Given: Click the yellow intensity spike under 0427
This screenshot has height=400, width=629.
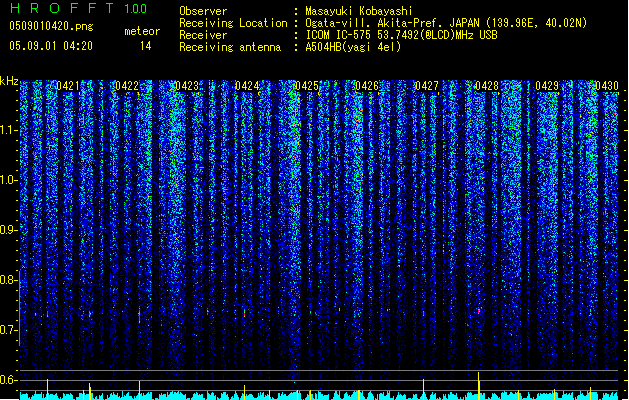Looking at the screenshot, I should [423, 389].
